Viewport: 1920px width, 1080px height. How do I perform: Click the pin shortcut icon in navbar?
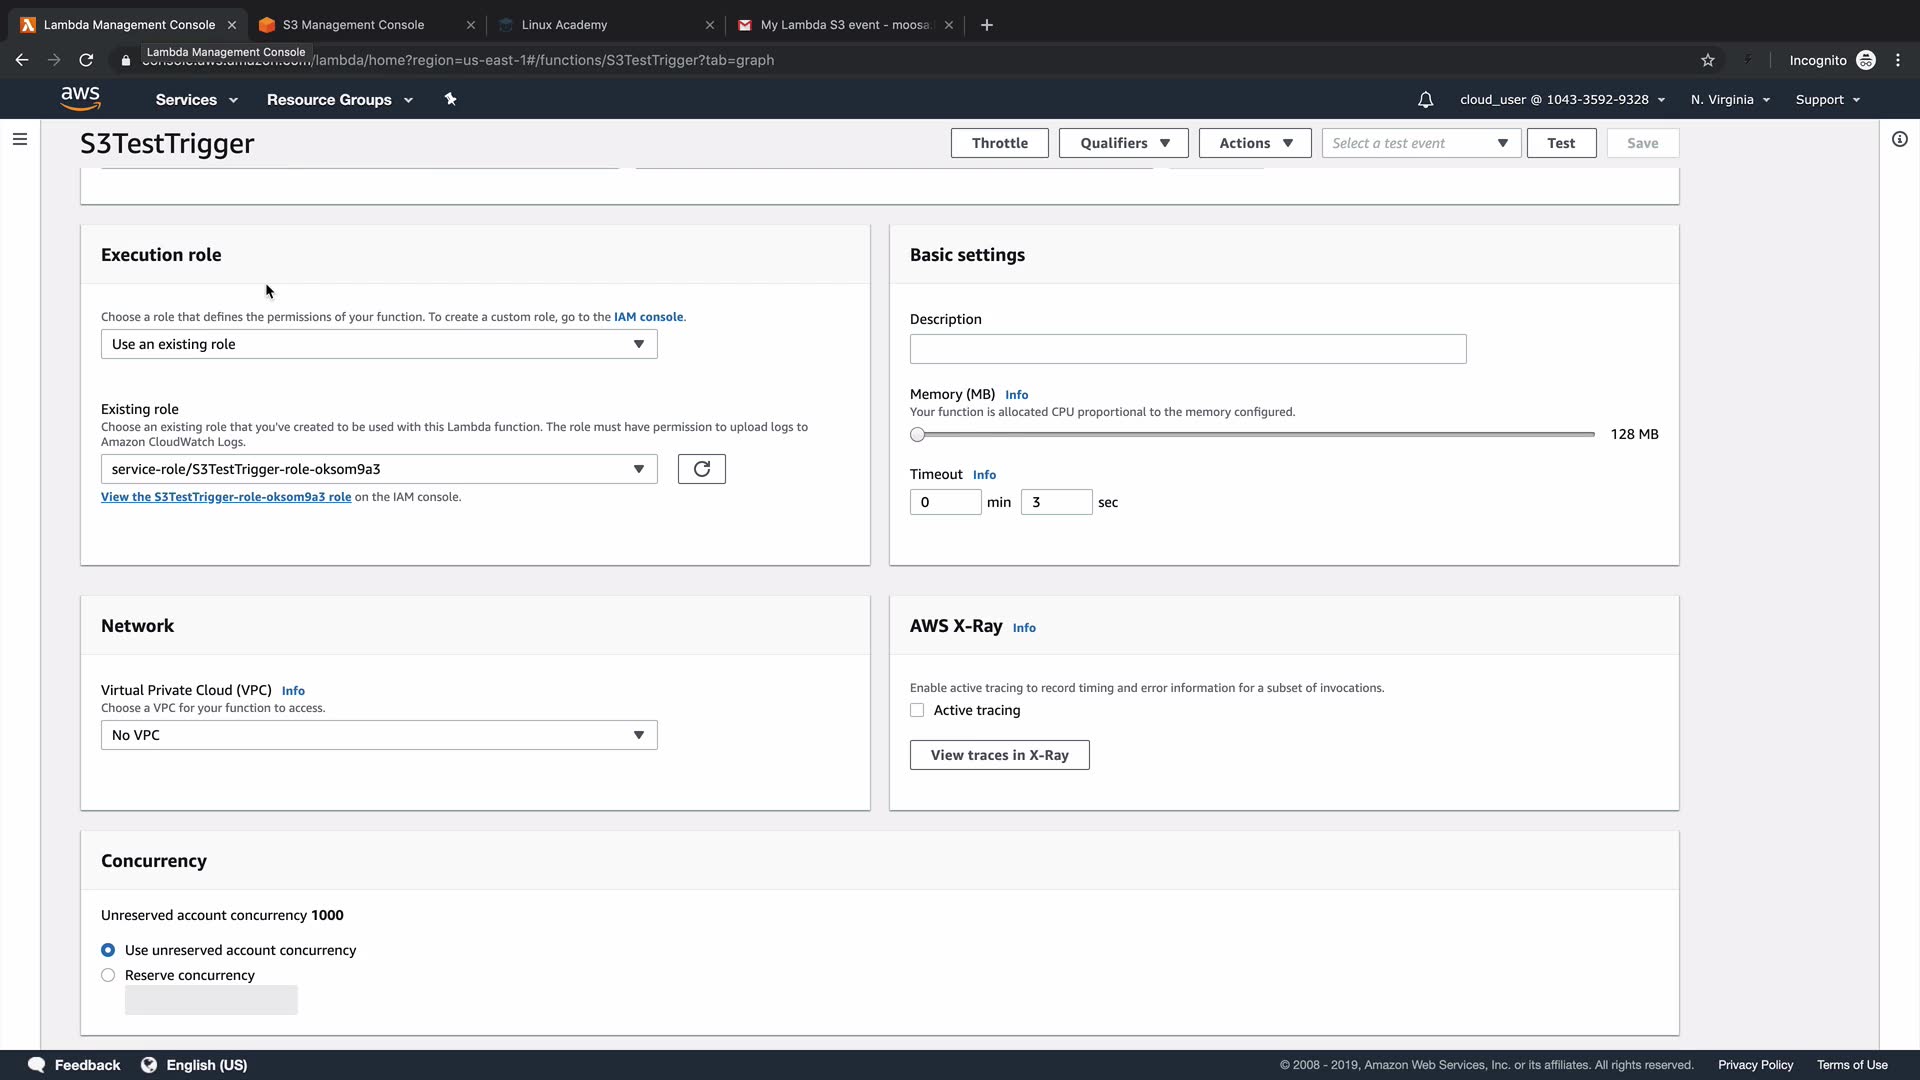[x=450, y=99]
